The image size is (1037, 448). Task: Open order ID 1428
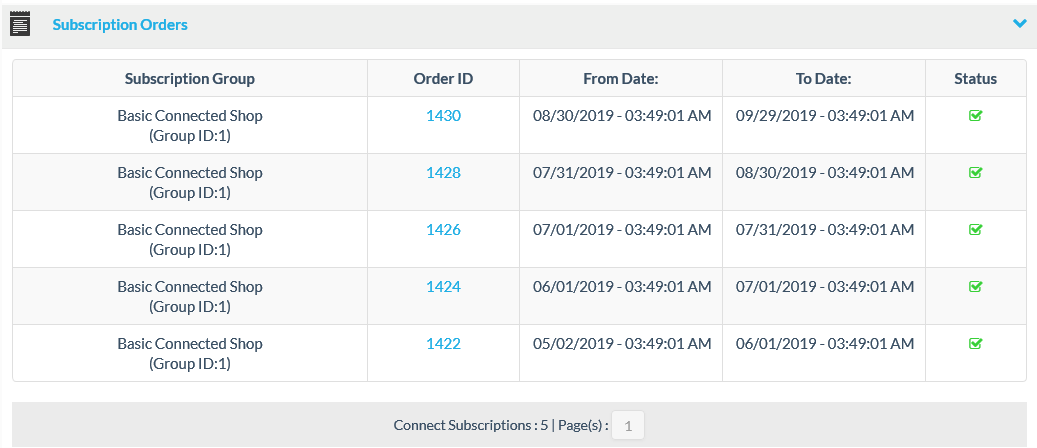pyautogui.click(x=443, y=173)
